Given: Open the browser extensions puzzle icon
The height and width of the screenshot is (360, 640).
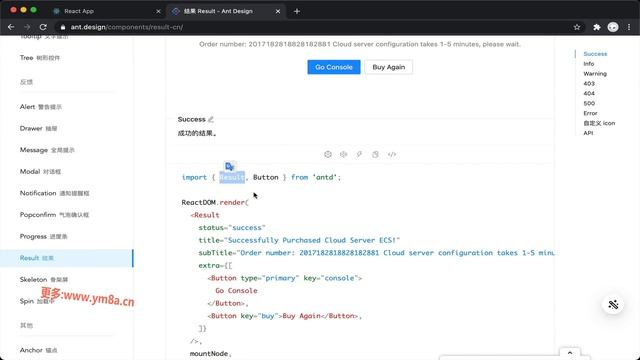Looking at the screenshot, I should [597, 27].
